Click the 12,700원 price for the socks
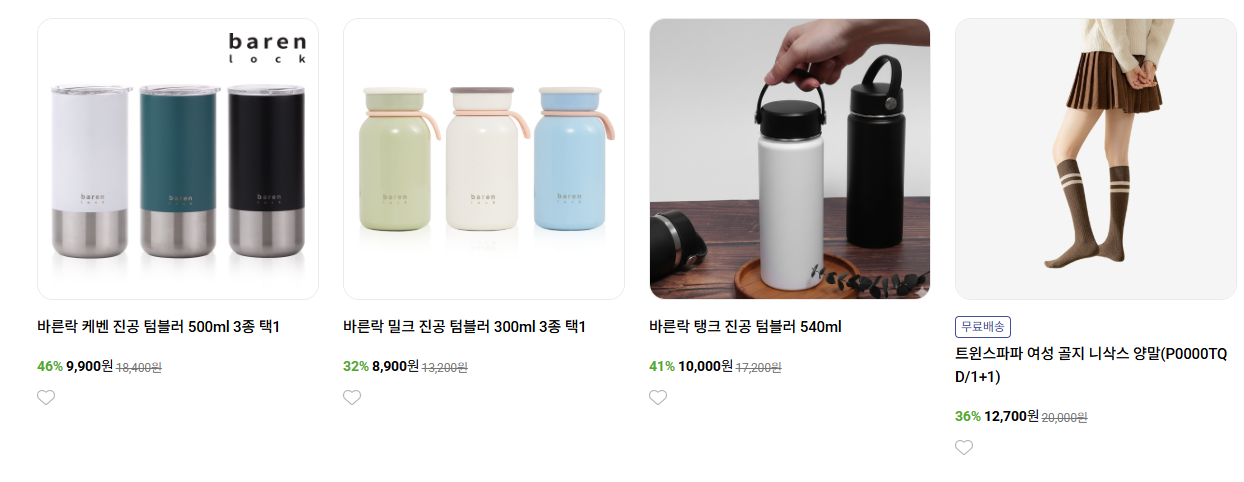Screen dimensions: 1244x482 point(1011,416)
